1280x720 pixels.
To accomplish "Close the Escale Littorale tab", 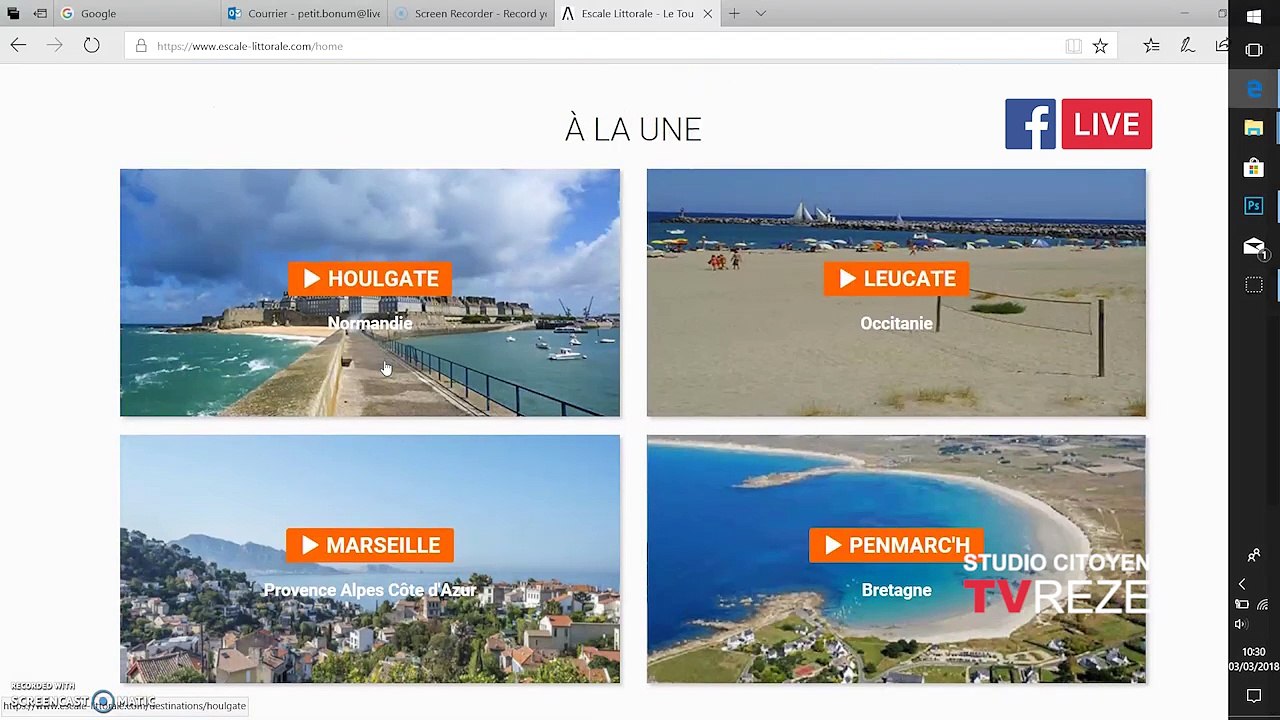I will pos(708,13).
